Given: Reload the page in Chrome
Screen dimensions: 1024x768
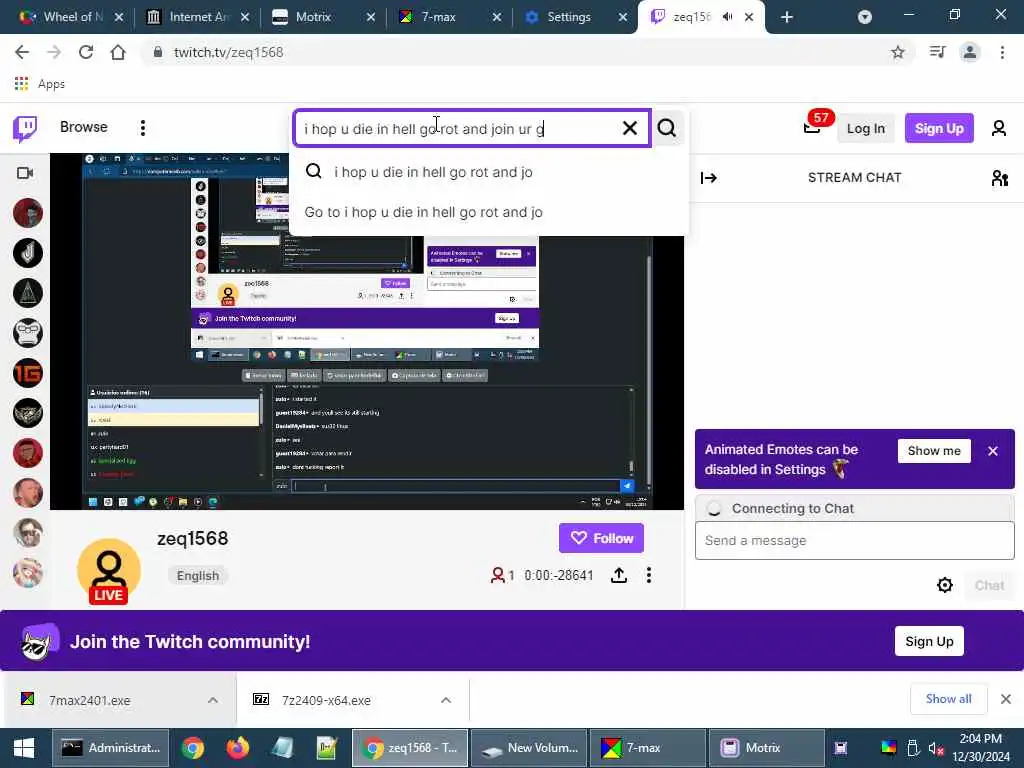Looking at the screenshot, I should click(86, 52).
